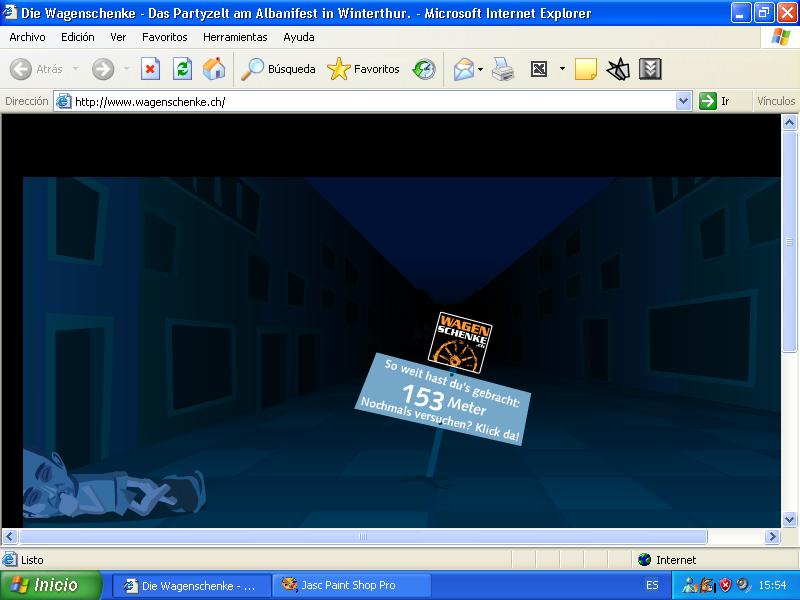Open the Favoritos star panel in toolbar
This screenshot has width=800, height=600.
[x=363, y=69]
